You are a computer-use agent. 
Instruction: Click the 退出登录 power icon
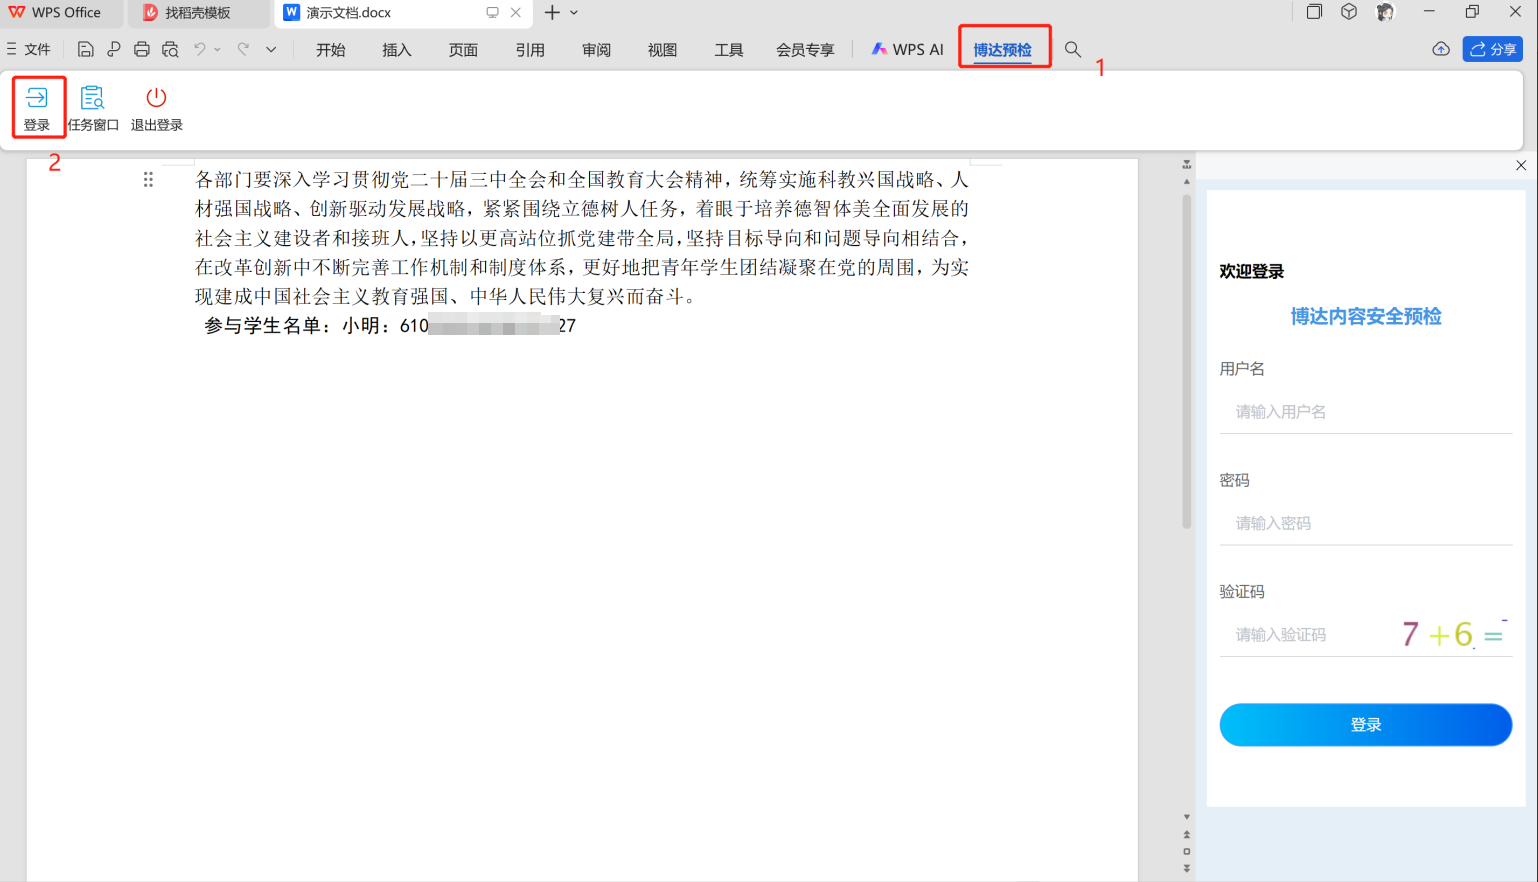pyautogui.click(x=156, y=107)
